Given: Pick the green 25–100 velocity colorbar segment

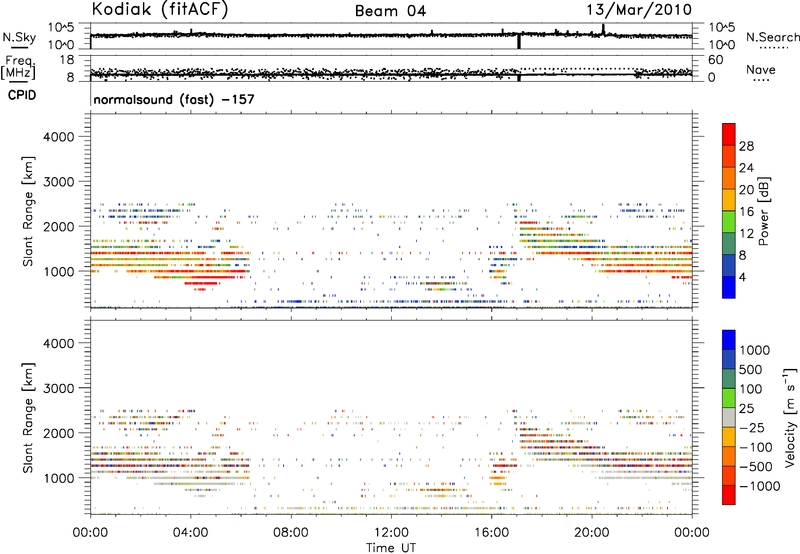Looking at the screenshot, I should tap(729, 398).
